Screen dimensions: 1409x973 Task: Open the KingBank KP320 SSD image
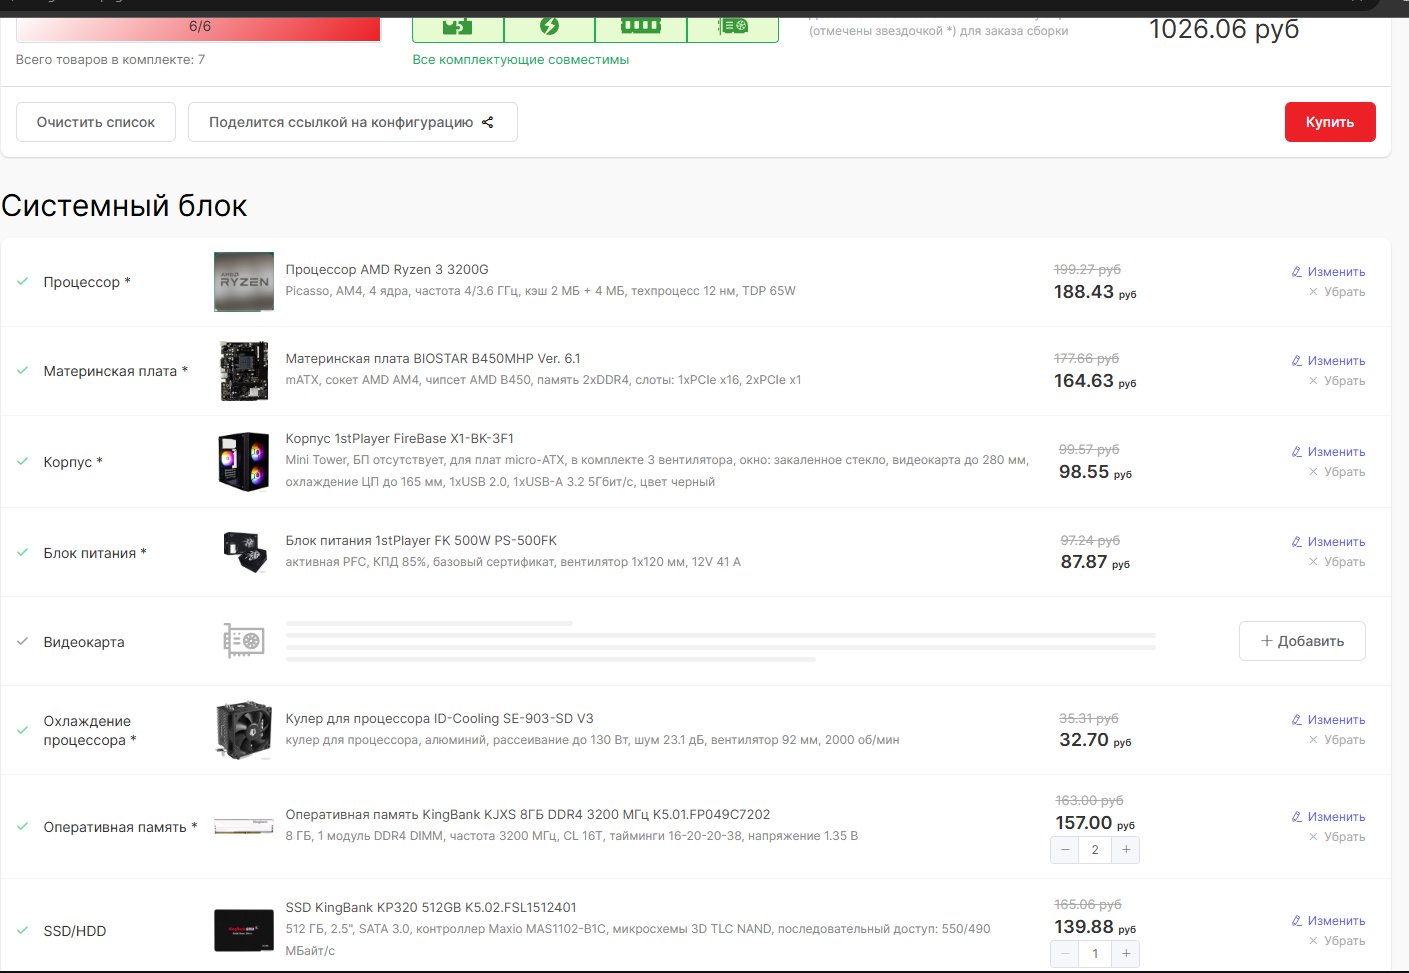click(x=244, y=930)
